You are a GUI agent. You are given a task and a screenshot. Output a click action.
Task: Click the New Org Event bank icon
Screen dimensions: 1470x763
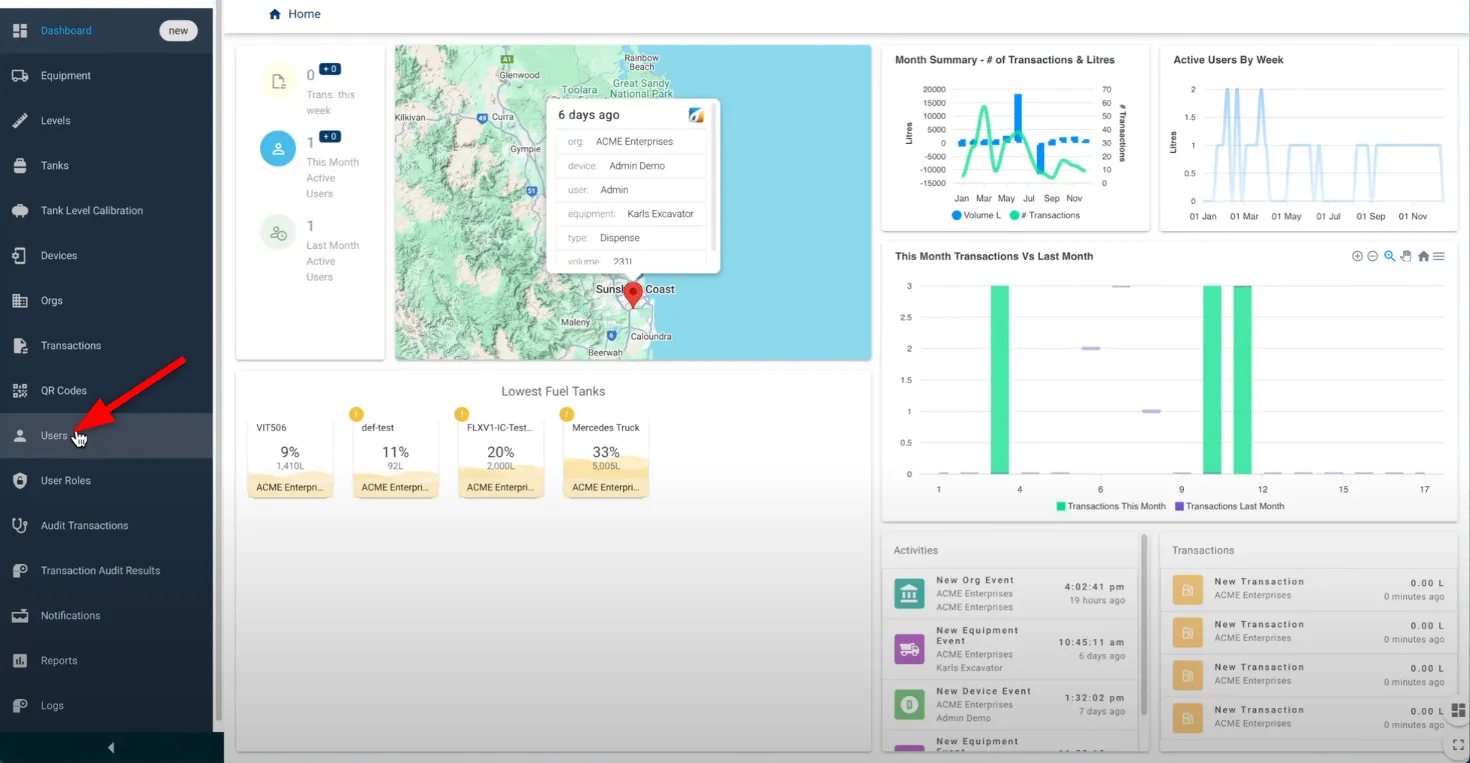pyautogui.click(x=909, y=593)
